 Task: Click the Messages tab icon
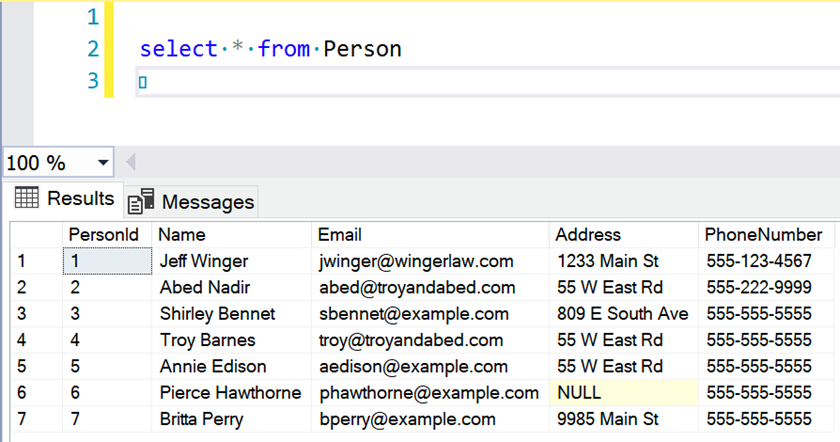(x=141, y=201)
